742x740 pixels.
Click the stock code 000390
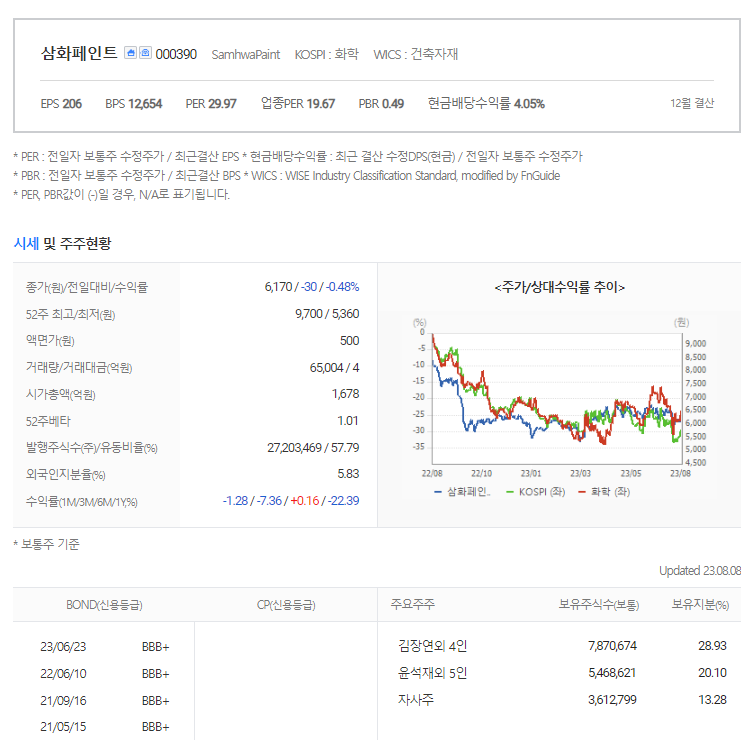point(176,54)
